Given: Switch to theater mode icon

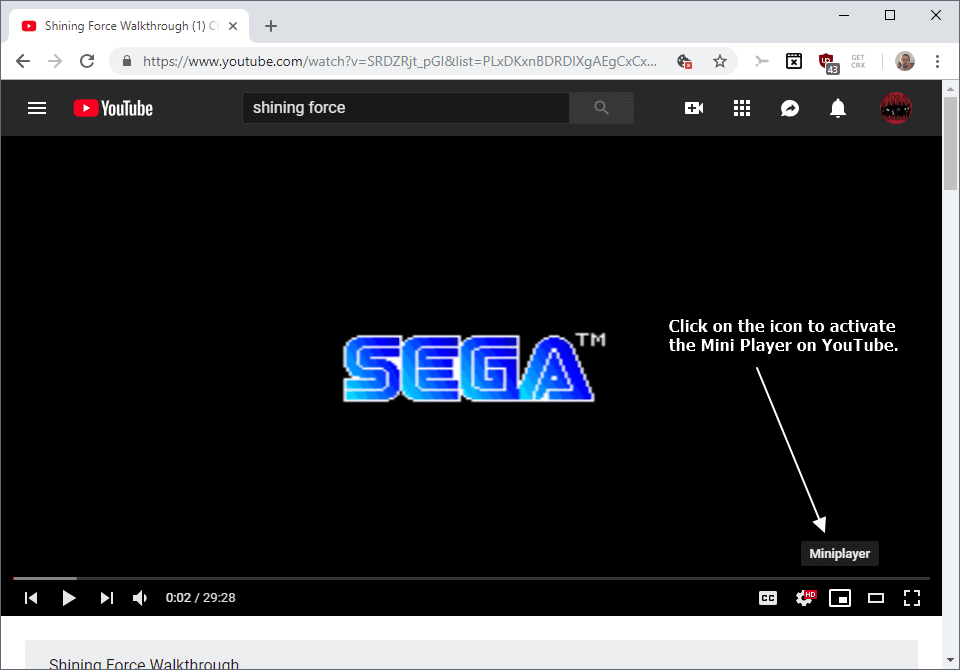Looking at the screenshot, I should tap(876, 597).
